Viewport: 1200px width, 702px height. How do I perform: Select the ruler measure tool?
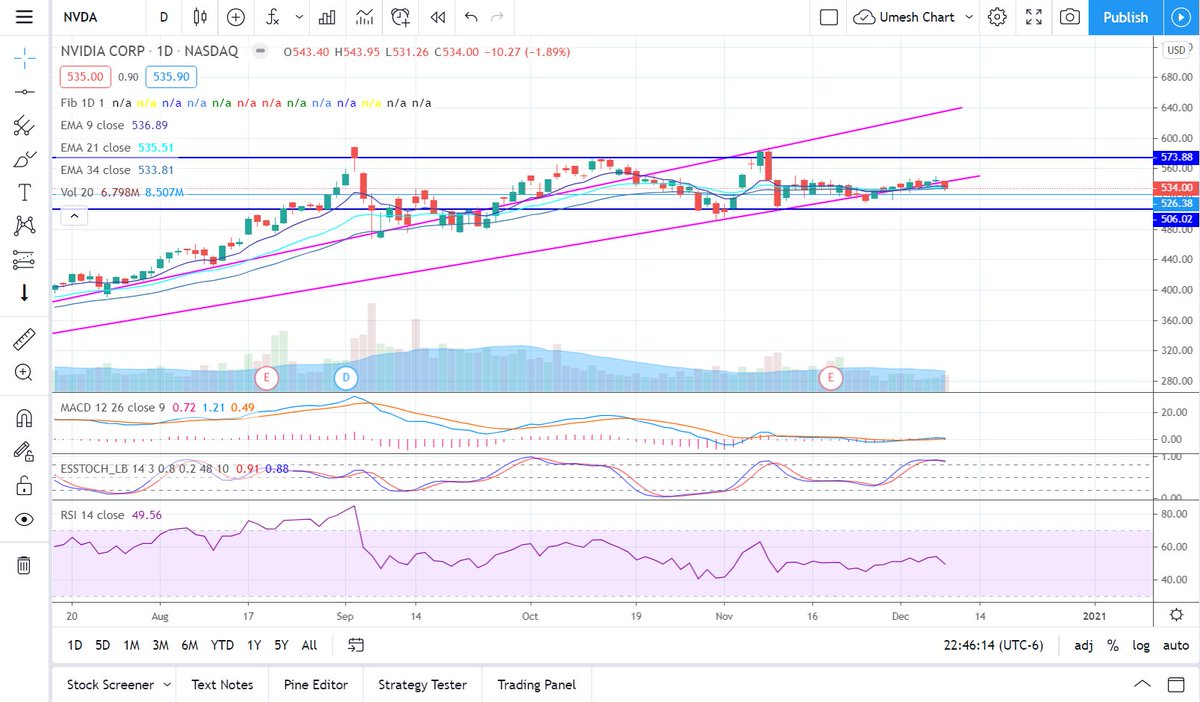[x=25, y=338]
